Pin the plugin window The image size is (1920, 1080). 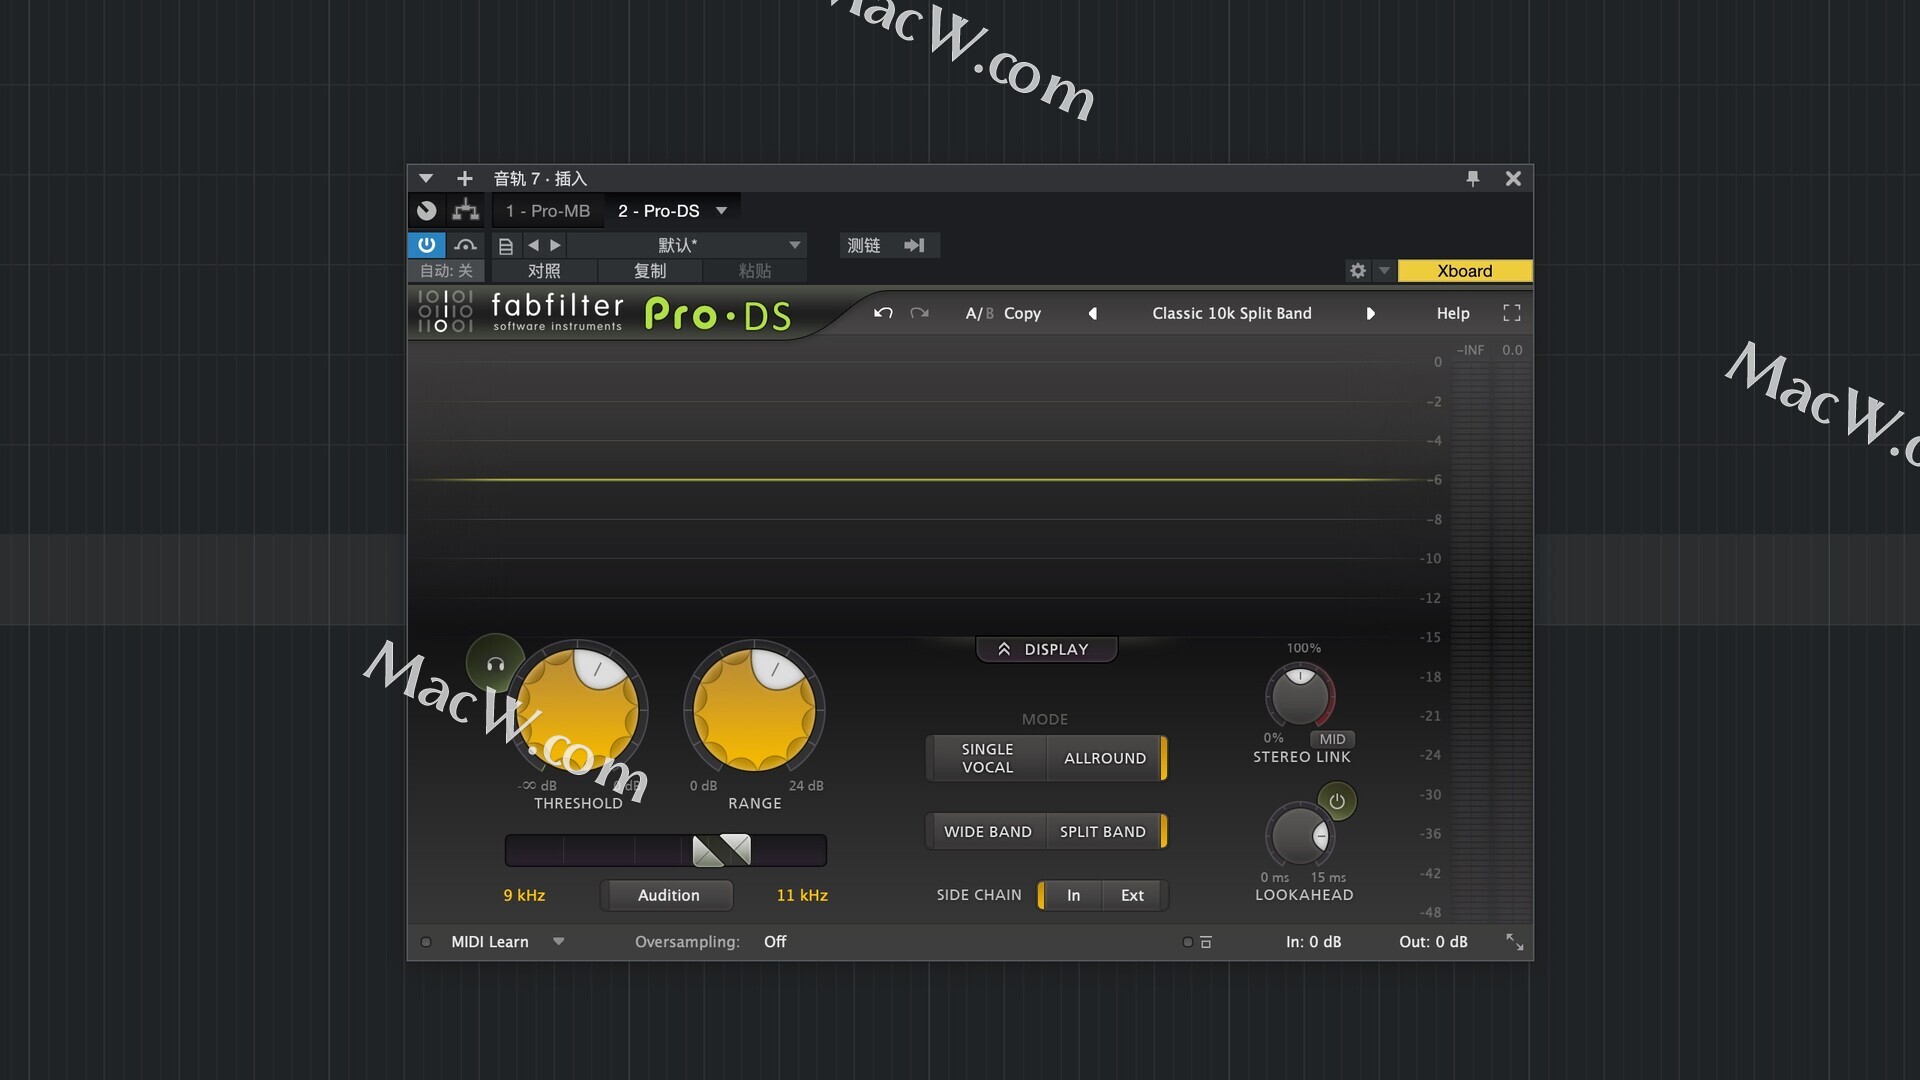(1472, 178)
